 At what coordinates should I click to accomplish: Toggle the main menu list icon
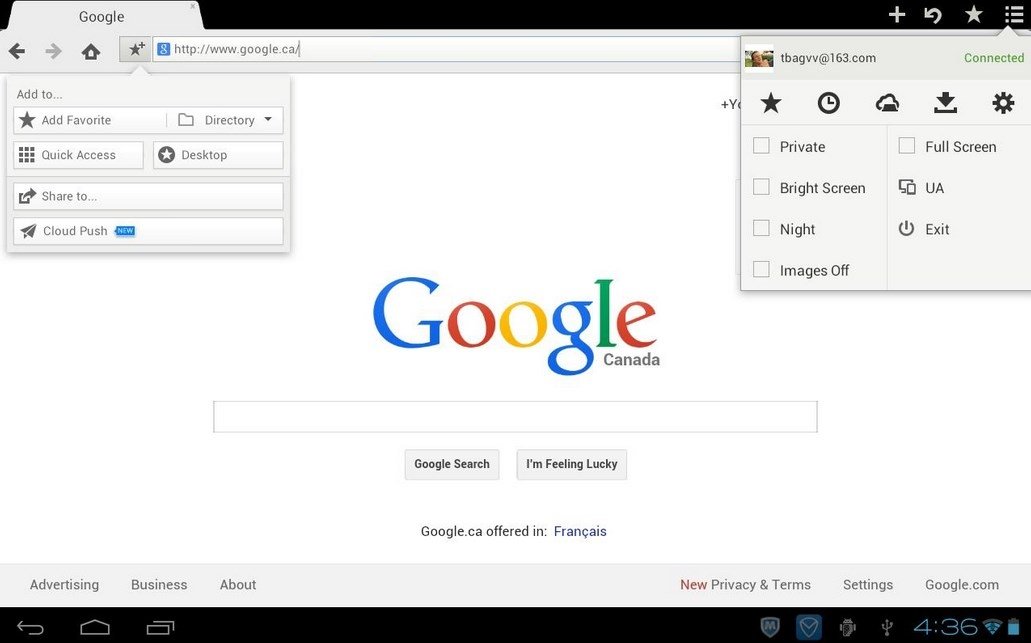click(x=1014, y=14)
